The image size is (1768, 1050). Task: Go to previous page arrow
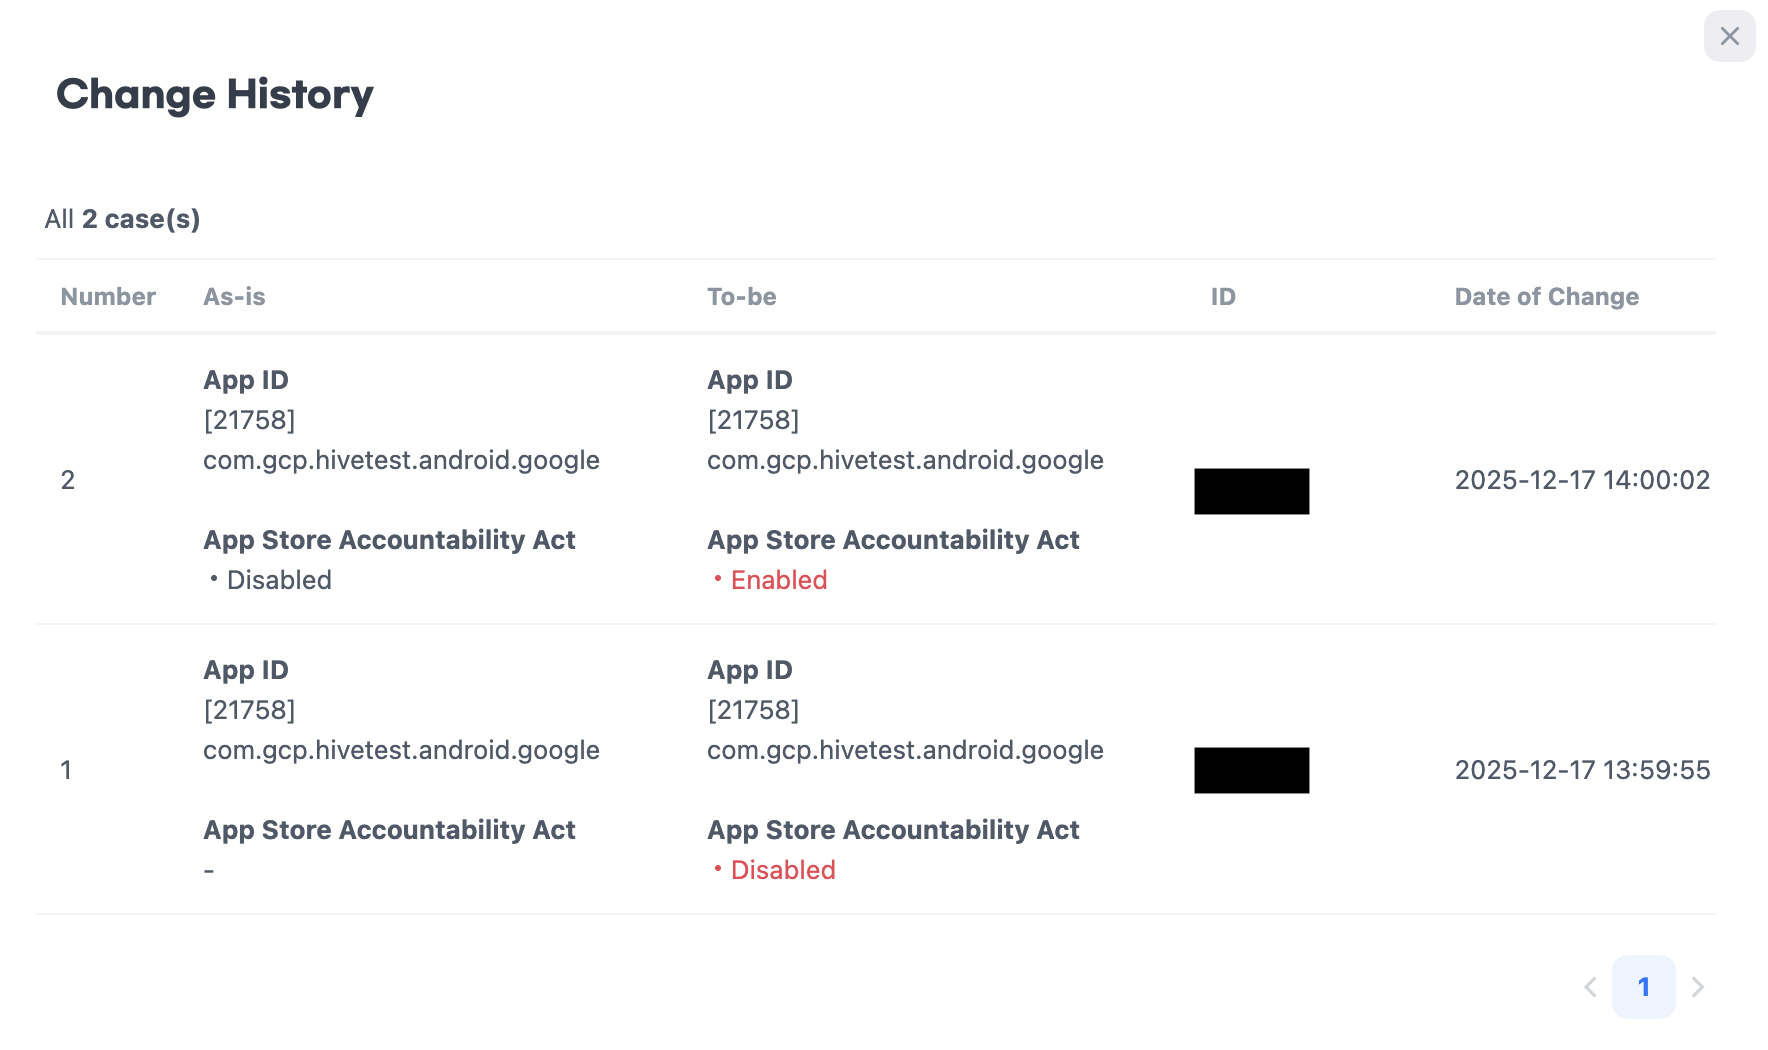coord(1590,987)
